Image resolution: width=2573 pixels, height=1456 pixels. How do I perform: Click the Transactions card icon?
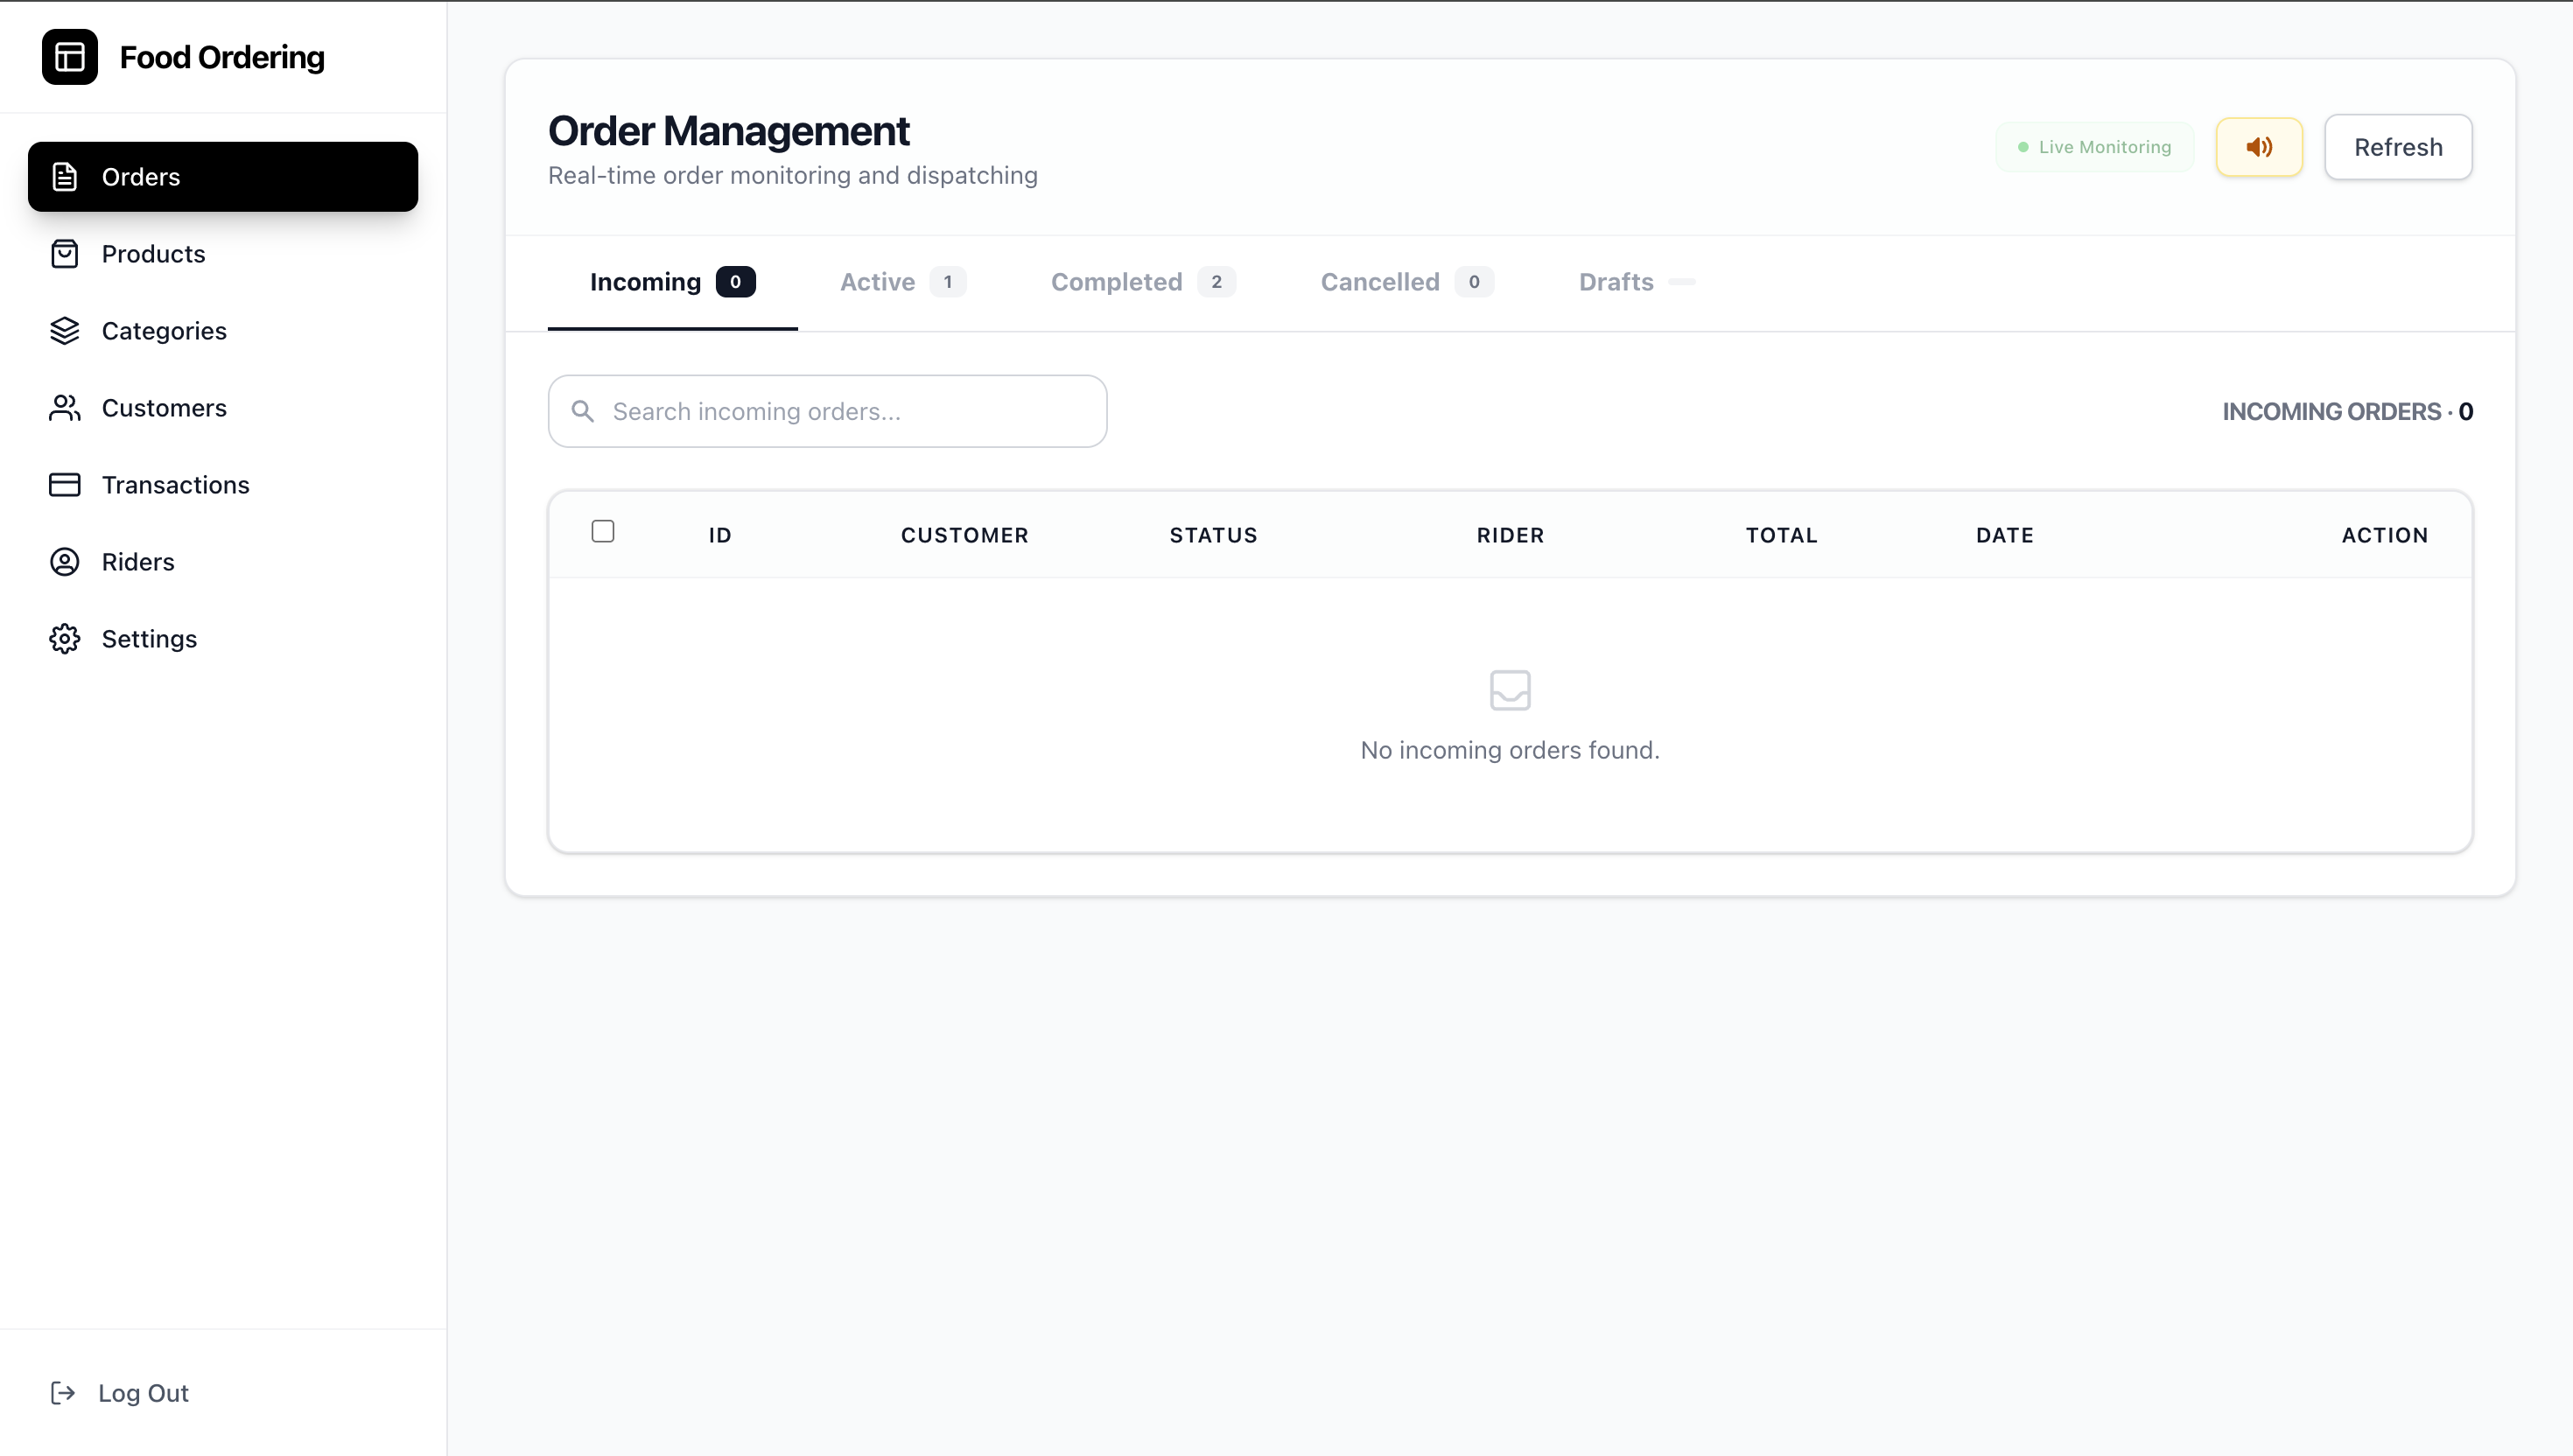65,485
